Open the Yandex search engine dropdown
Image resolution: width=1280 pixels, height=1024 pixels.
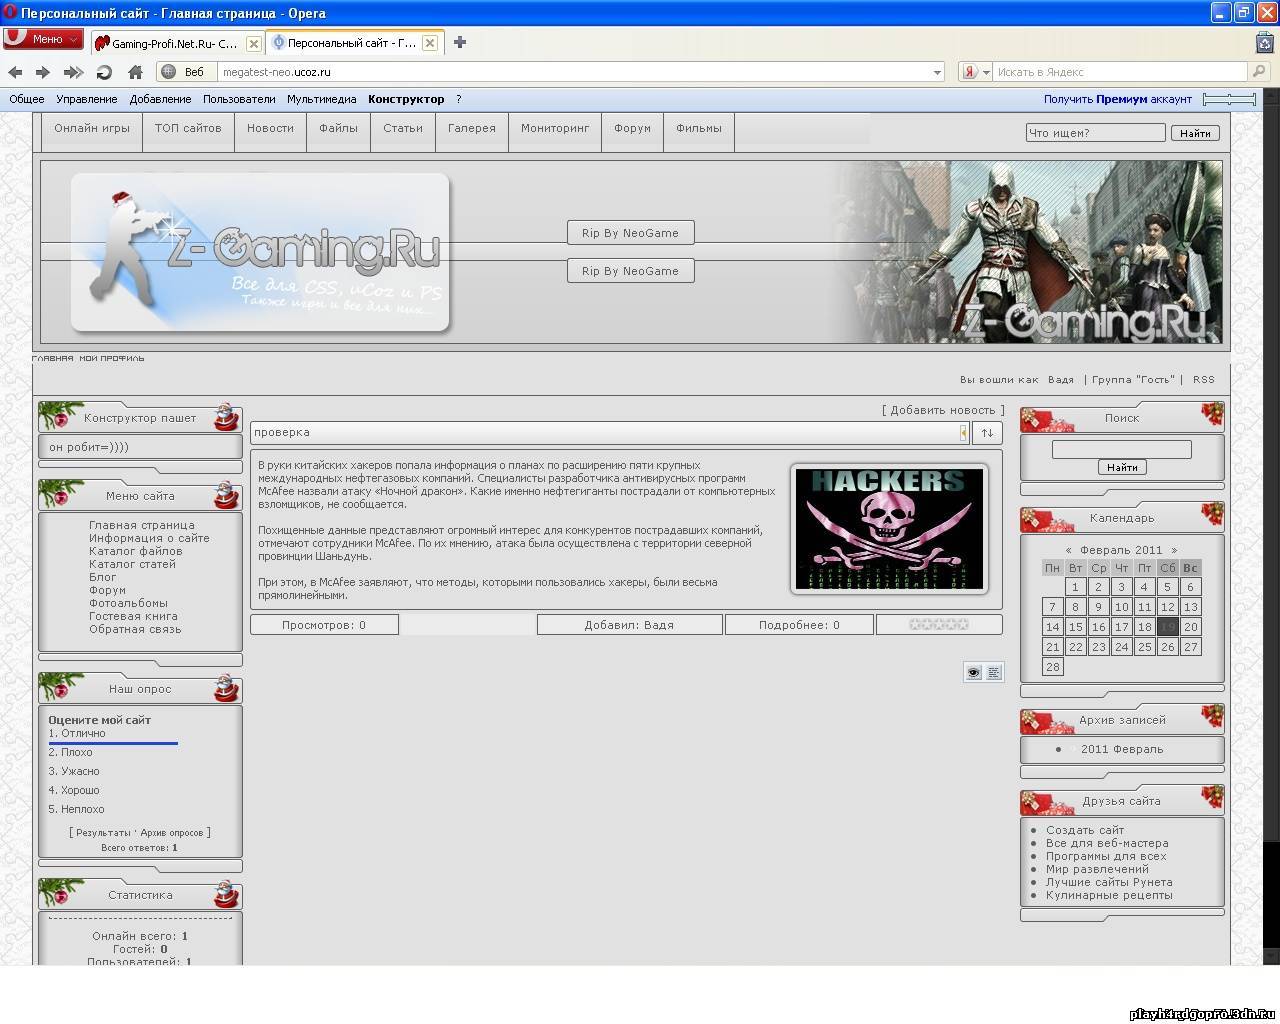(976, 72)
